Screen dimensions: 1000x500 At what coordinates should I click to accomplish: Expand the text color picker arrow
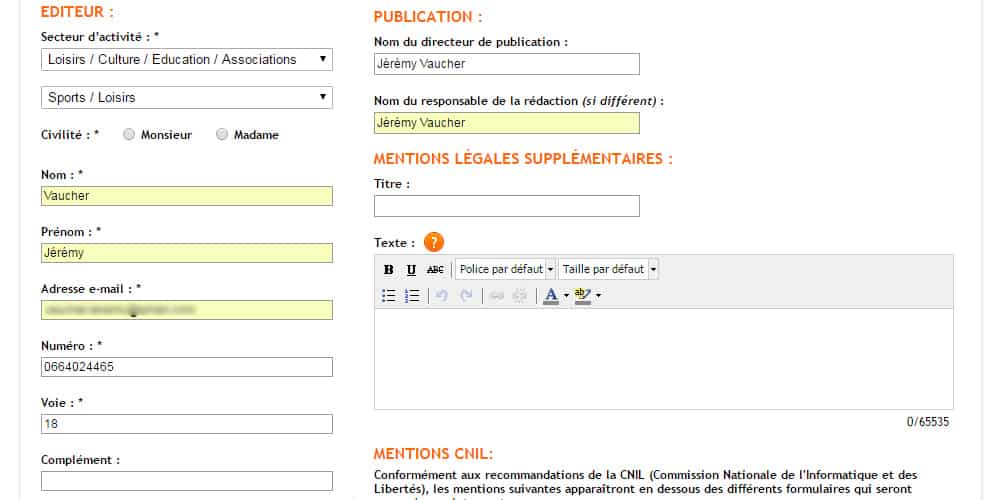pos(566,295)
